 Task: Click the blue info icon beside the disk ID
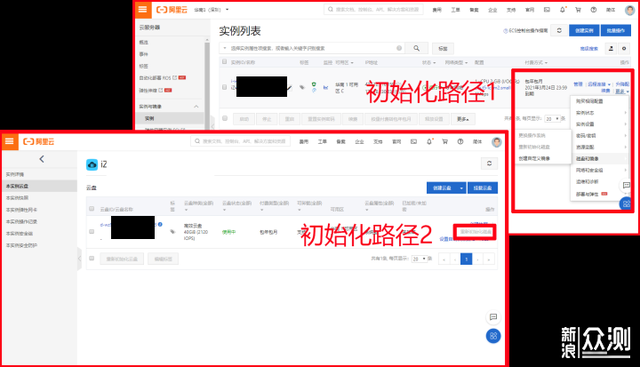tap(160, 224)
